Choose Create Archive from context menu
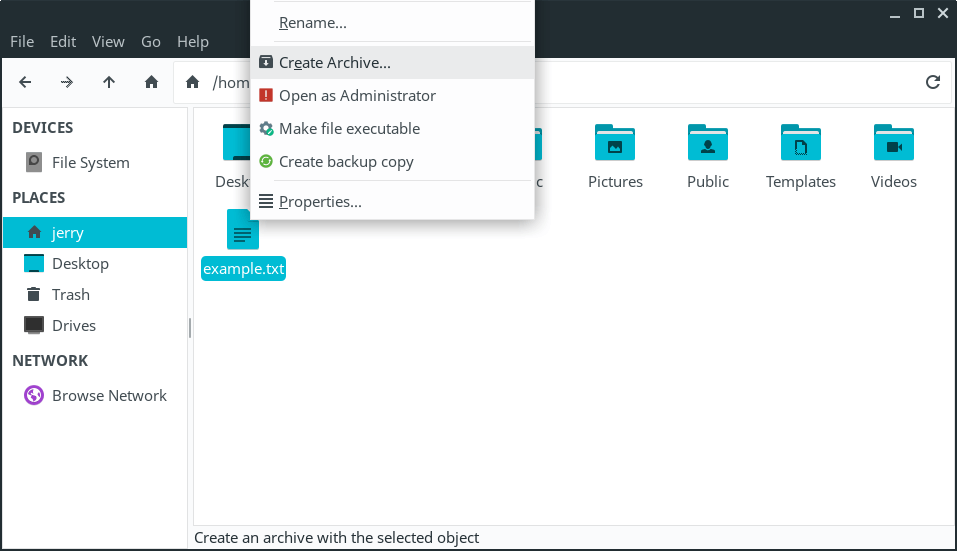 point(335,63)
